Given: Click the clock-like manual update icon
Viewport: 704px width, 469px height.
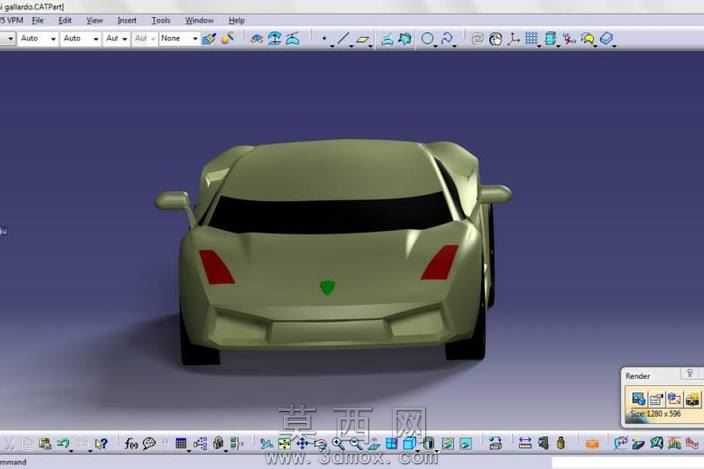Looking at the screenshot, I should pyautogui.click(x=495, y=39).
